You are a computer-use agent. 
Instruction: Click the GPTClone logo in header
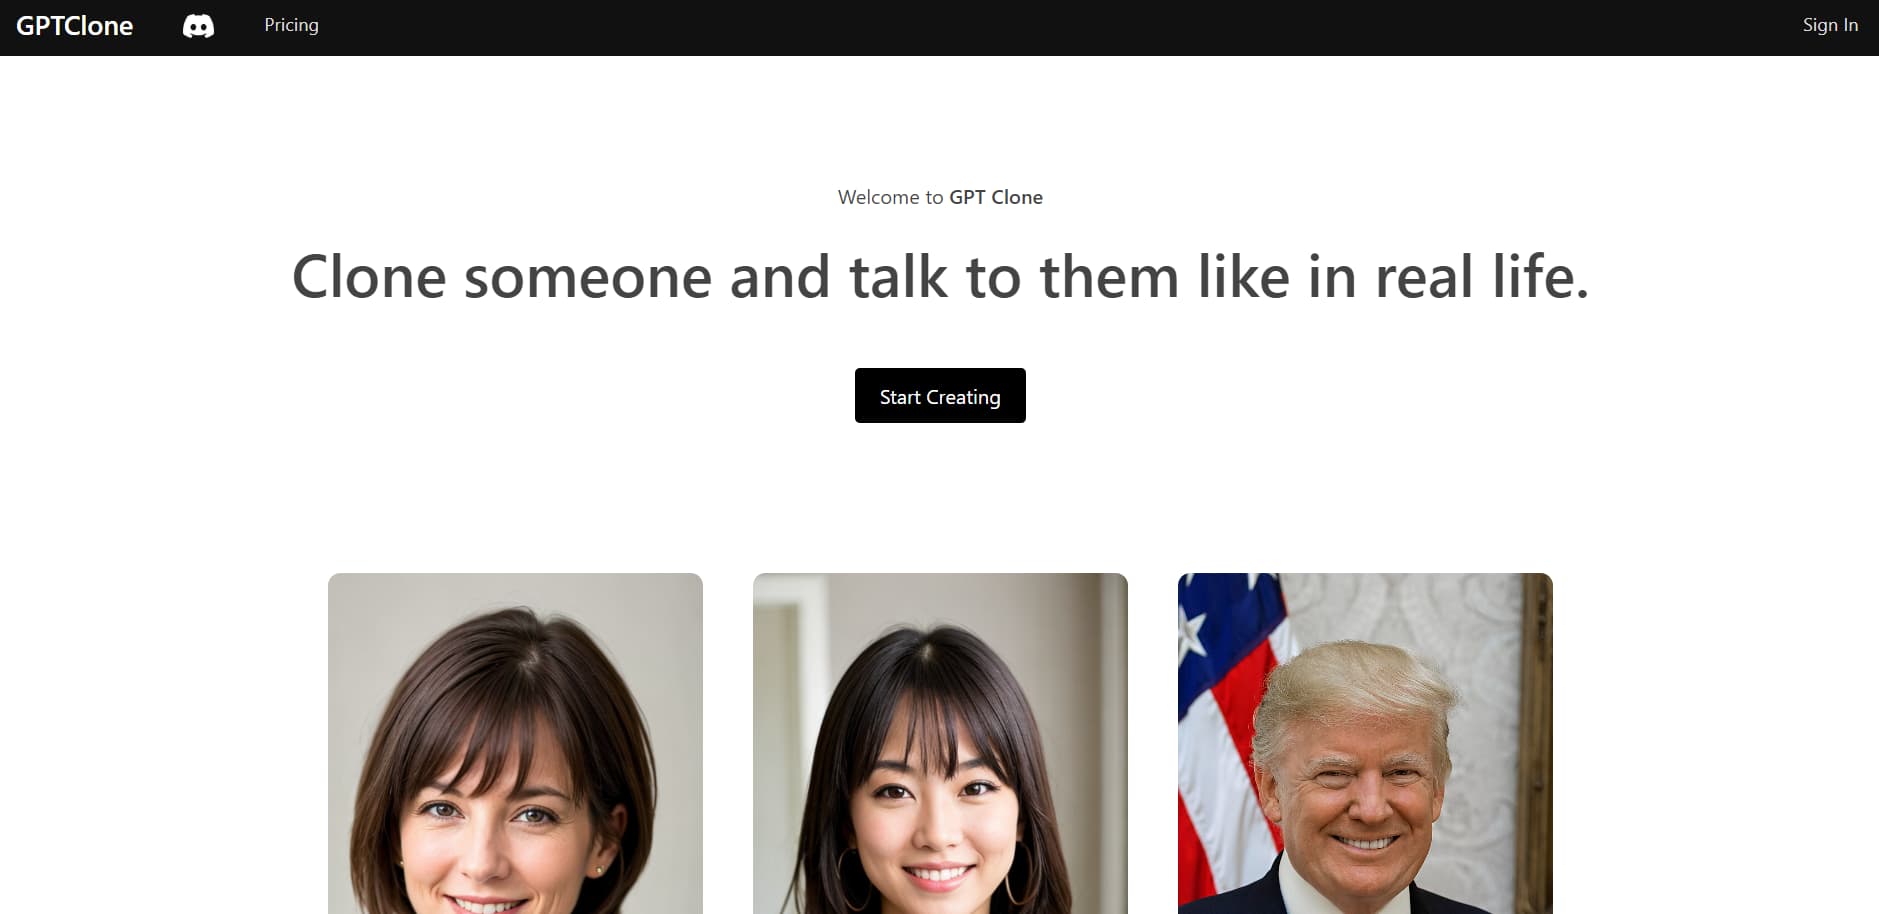74,26
